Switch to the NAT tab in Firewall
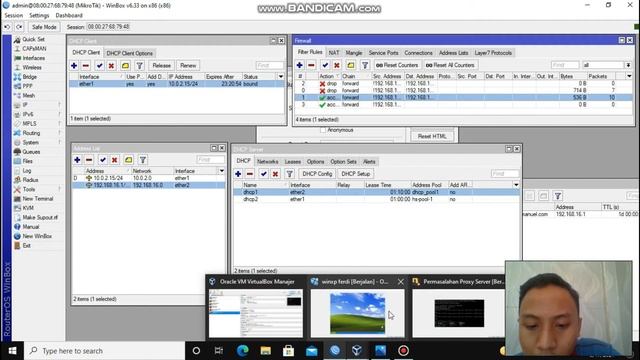The height and width of the screenshot is (360, 640). [x=334, y=53]
